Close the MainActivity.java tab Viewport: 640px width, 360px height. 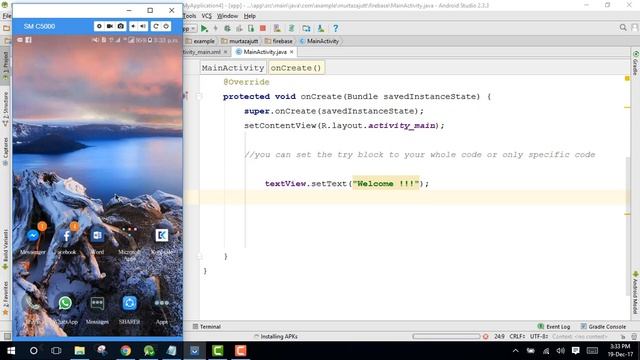pyautogui.click(x=291, y=52)
